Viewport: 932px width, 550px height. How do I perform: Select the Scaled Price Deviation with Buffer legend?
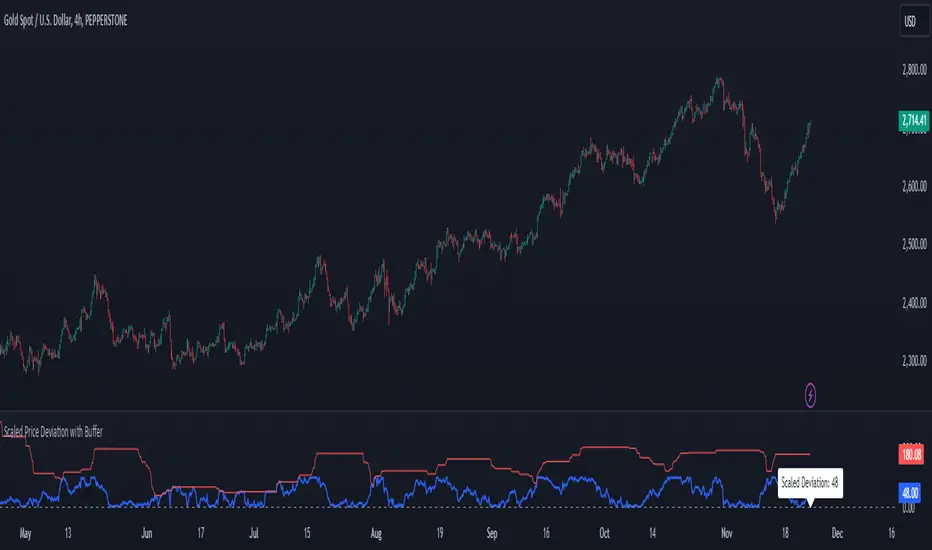point(53,432)
